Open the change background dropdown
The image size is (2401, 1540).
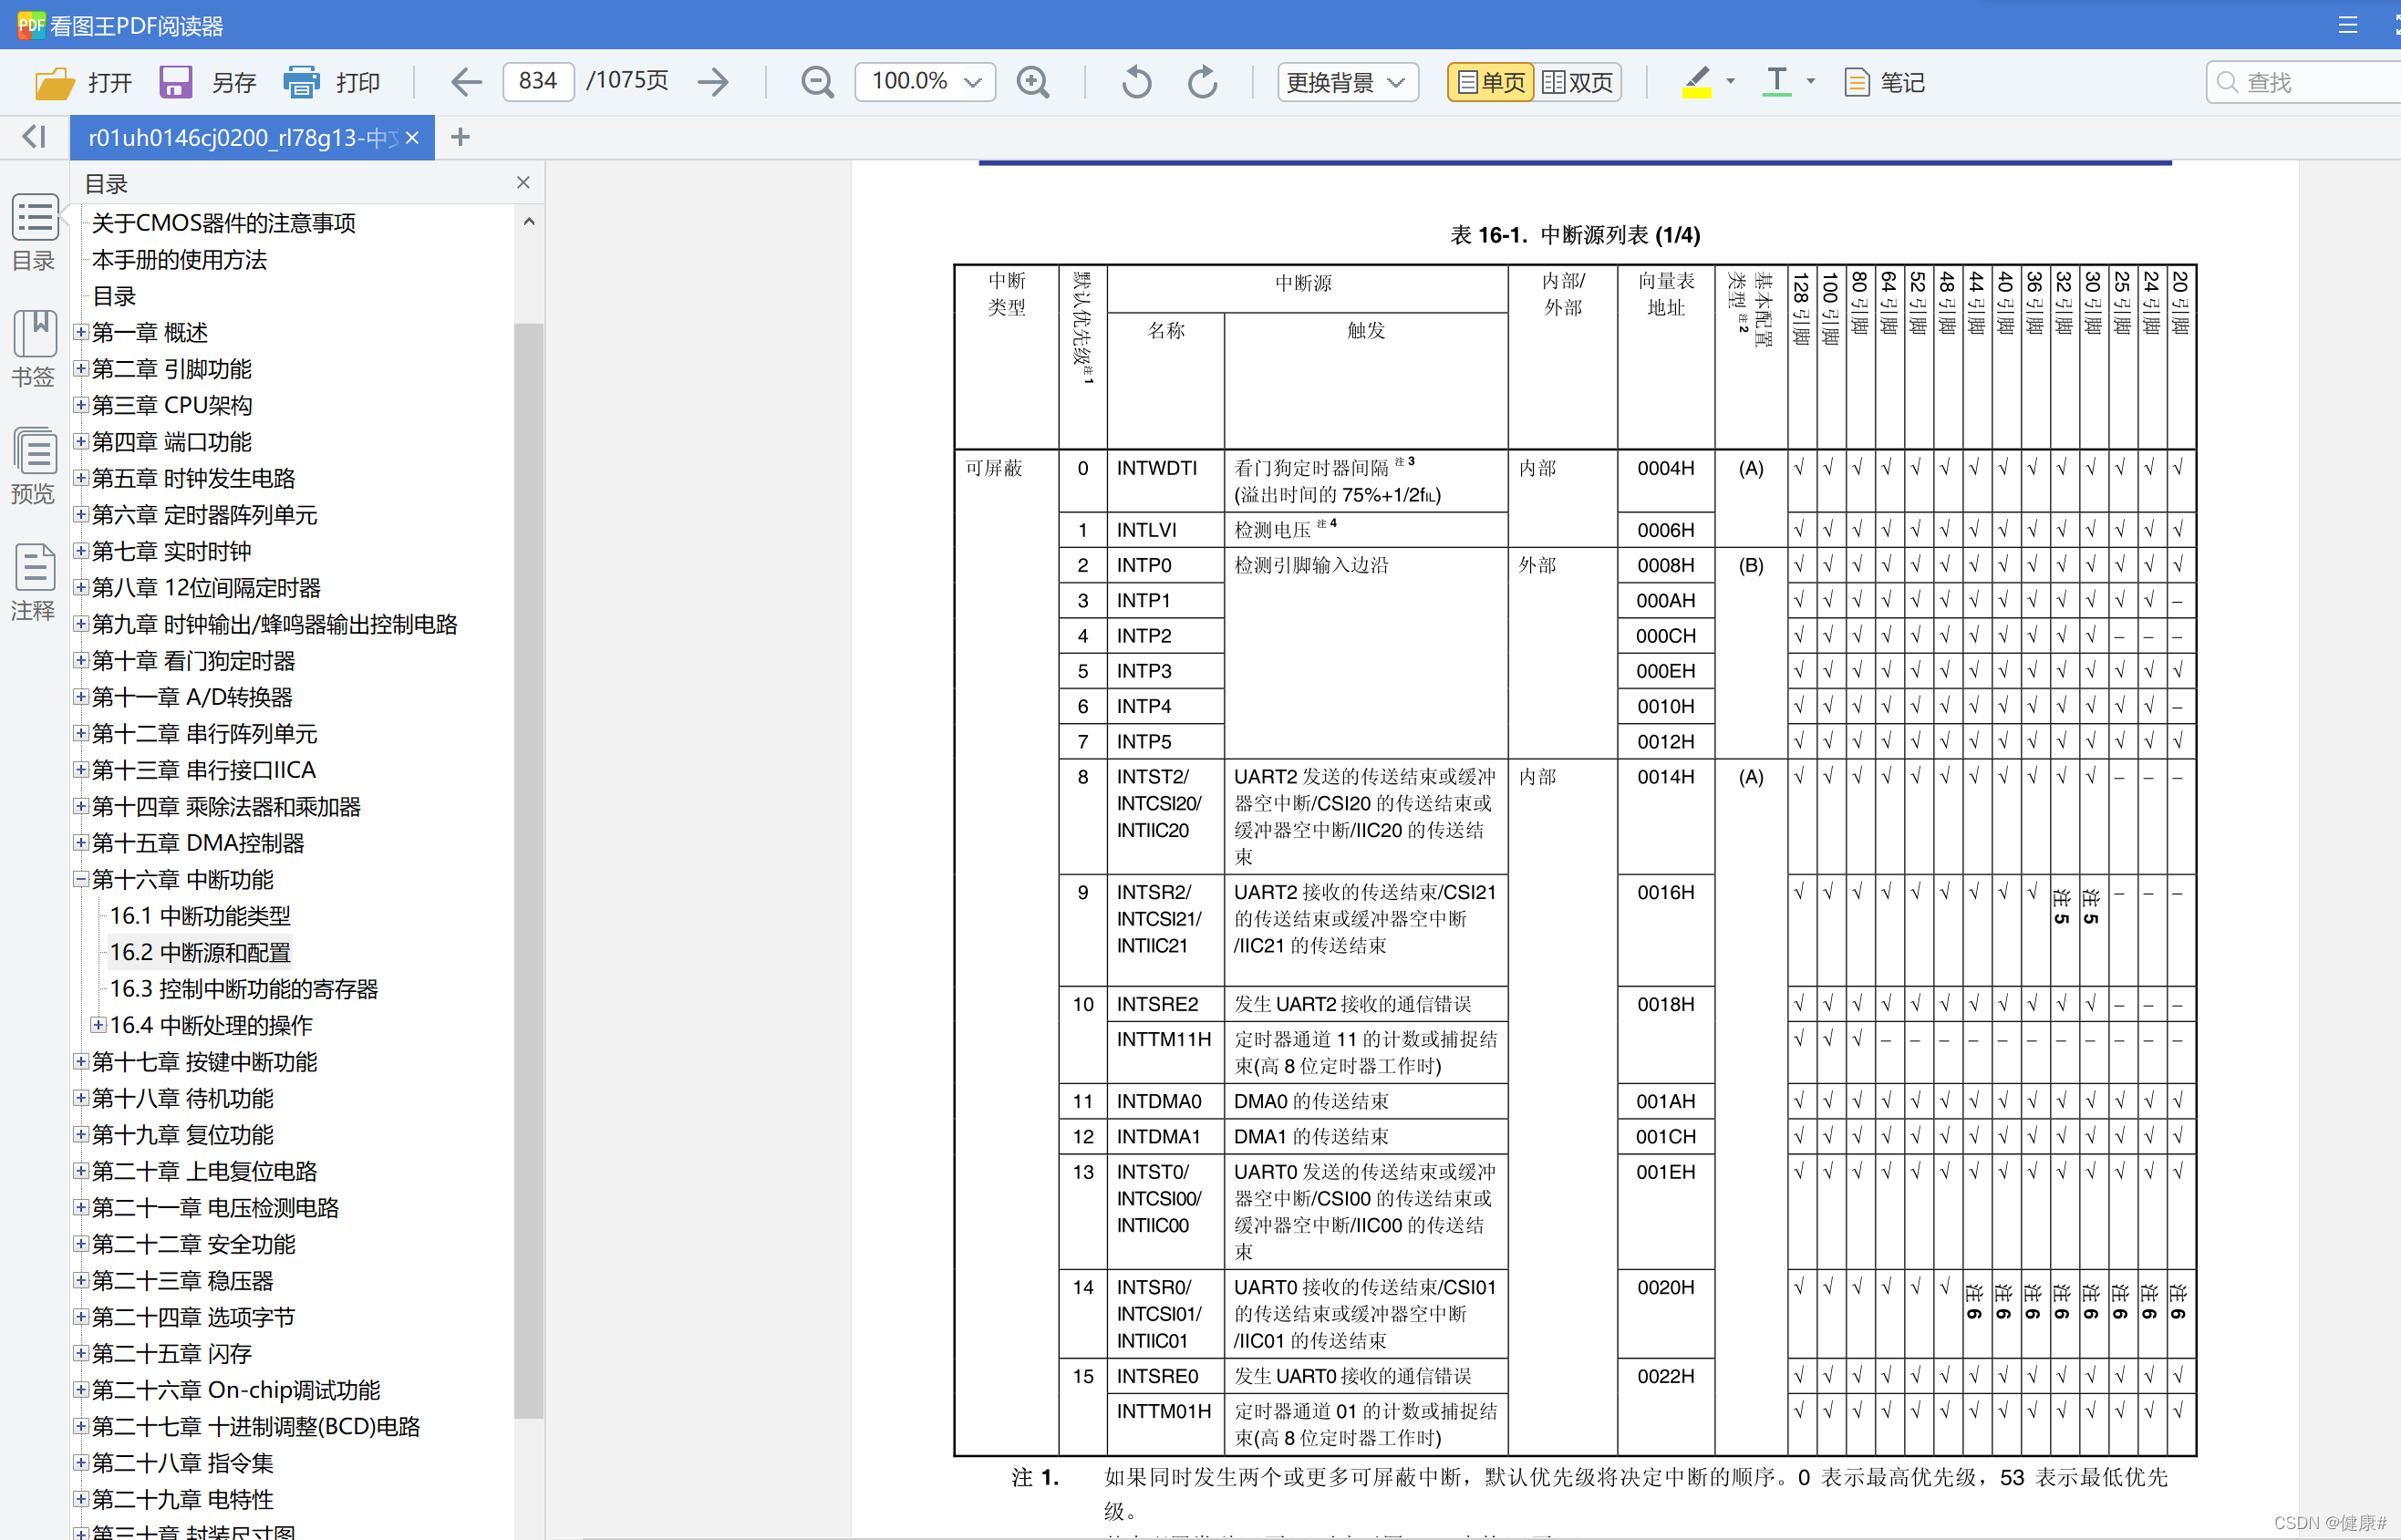[x=1346, y=82]
